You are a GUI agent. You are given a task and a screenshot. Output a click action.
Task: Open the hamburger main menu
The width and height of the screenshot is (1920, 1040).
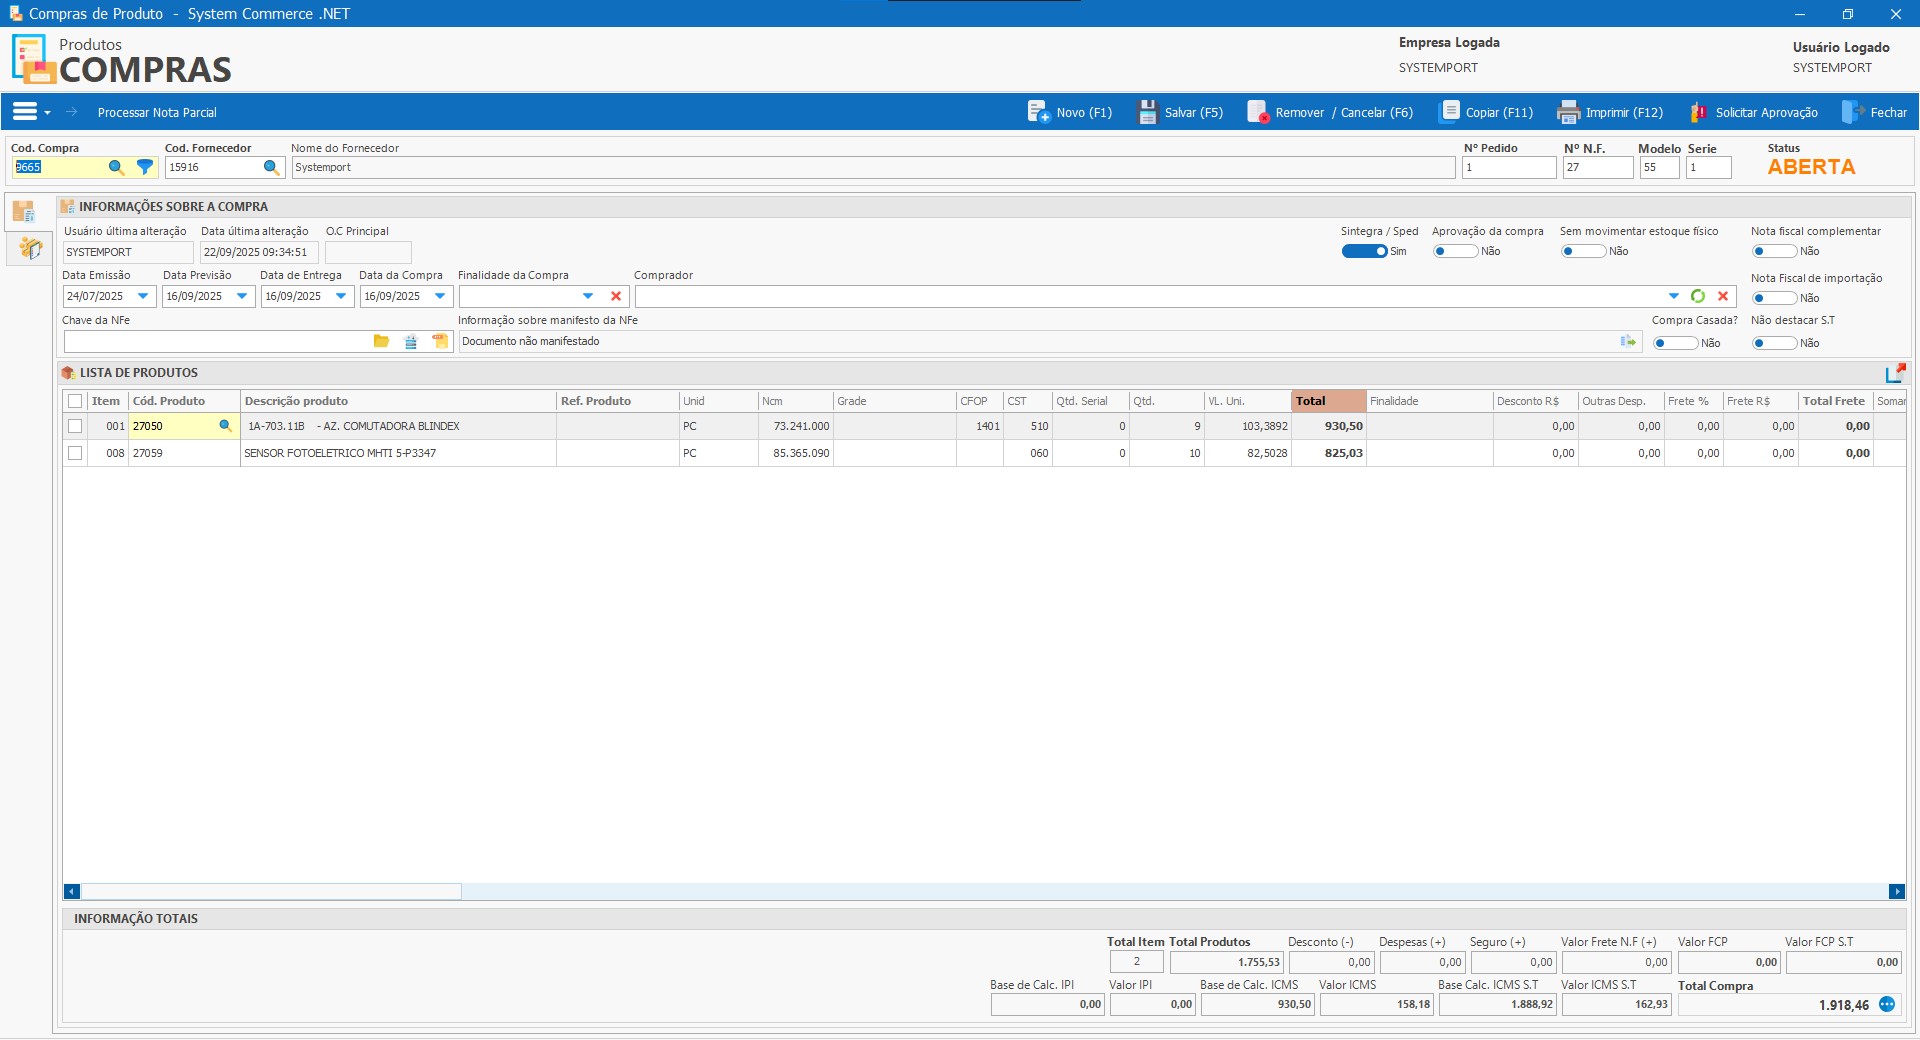point(25,112)
